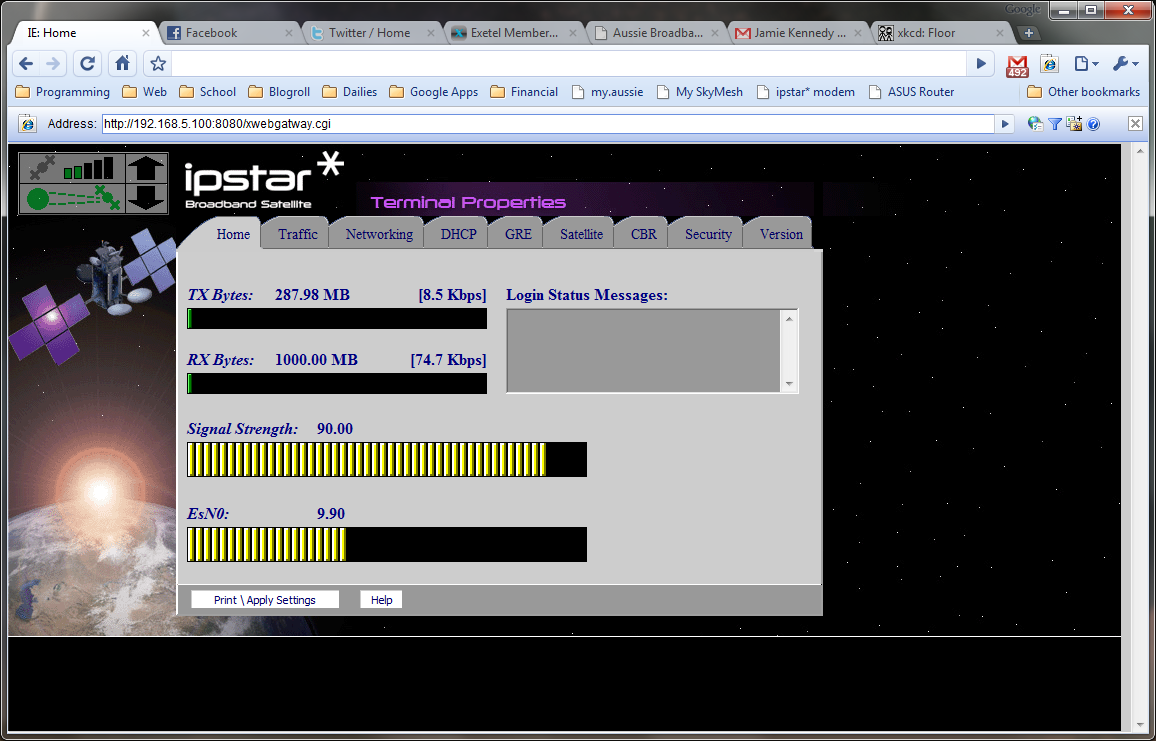Go back using the browser back arrow

pos(26,63)
